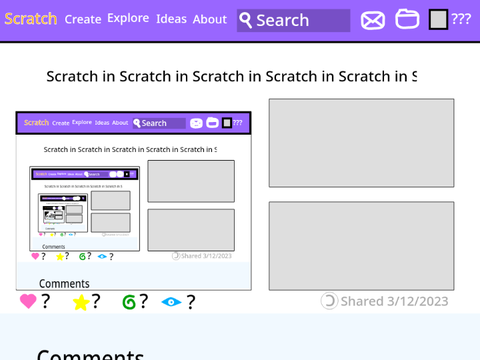Viewport: 480px width, 360px height.
Task: Click small Shared 3/12/2023 in nested project
Action: (206, 256)
